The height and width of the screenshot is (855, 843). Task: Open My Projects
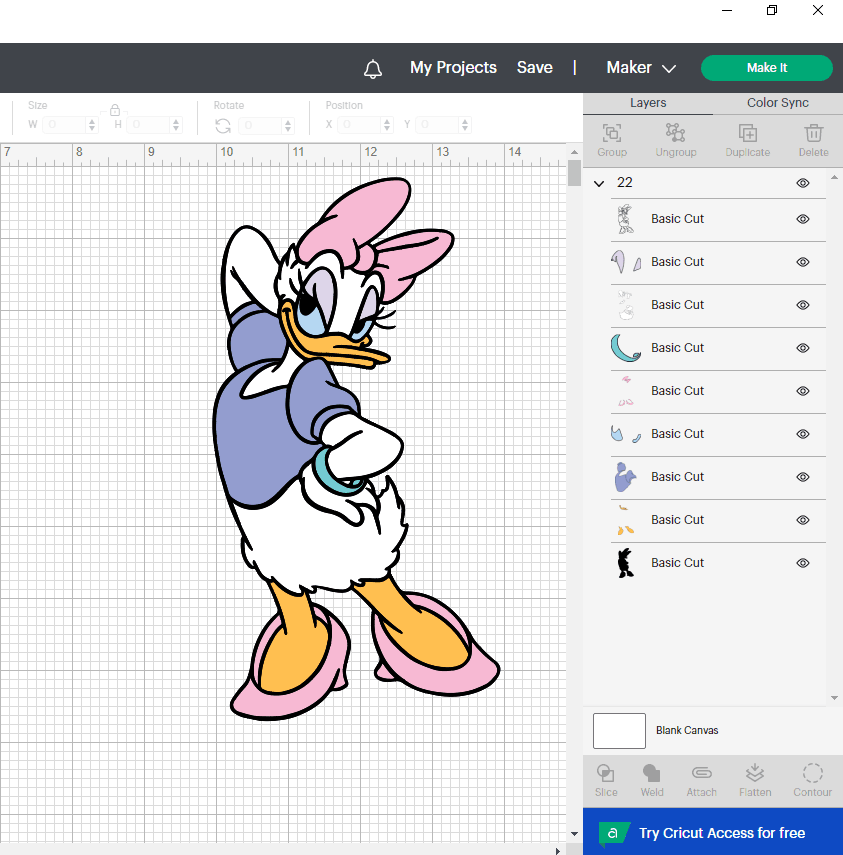[x=453, y=68]
